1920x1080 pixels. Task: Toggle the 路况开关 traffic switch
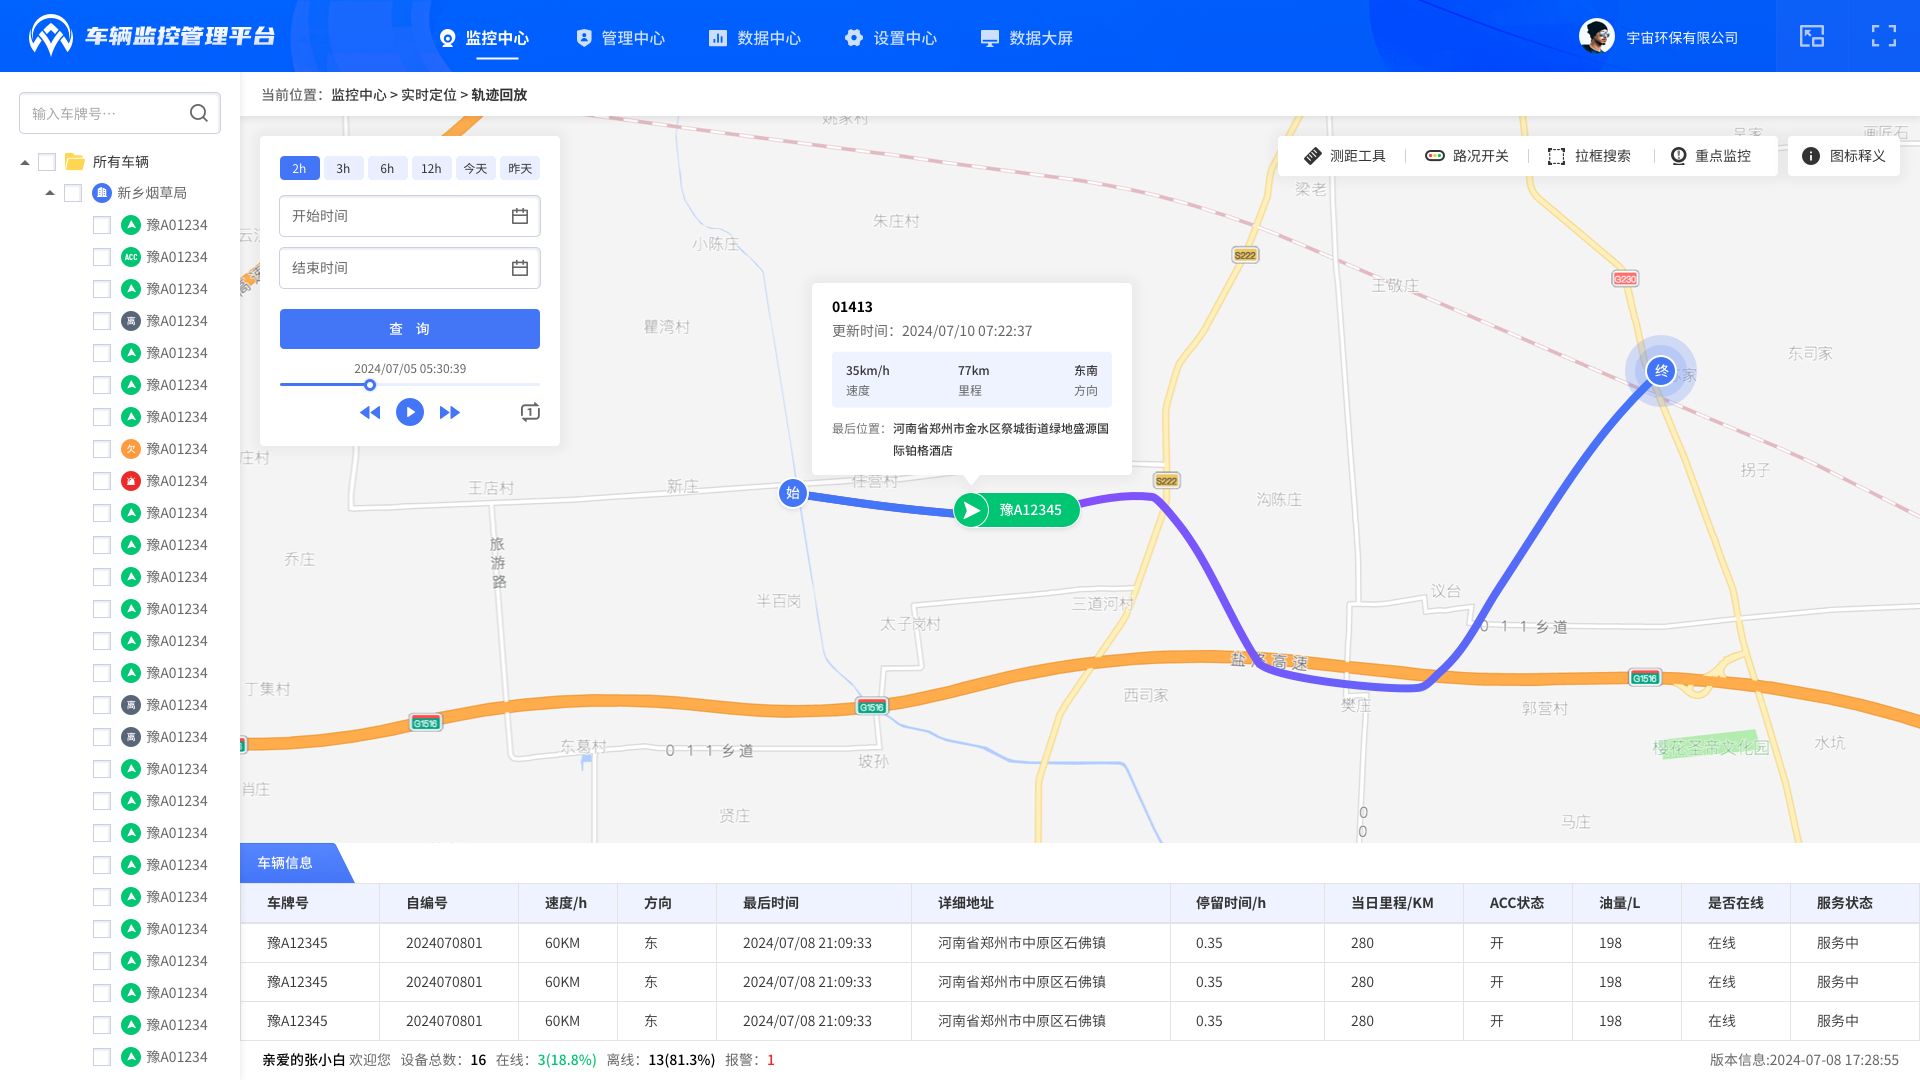[x=1467, y=156]
